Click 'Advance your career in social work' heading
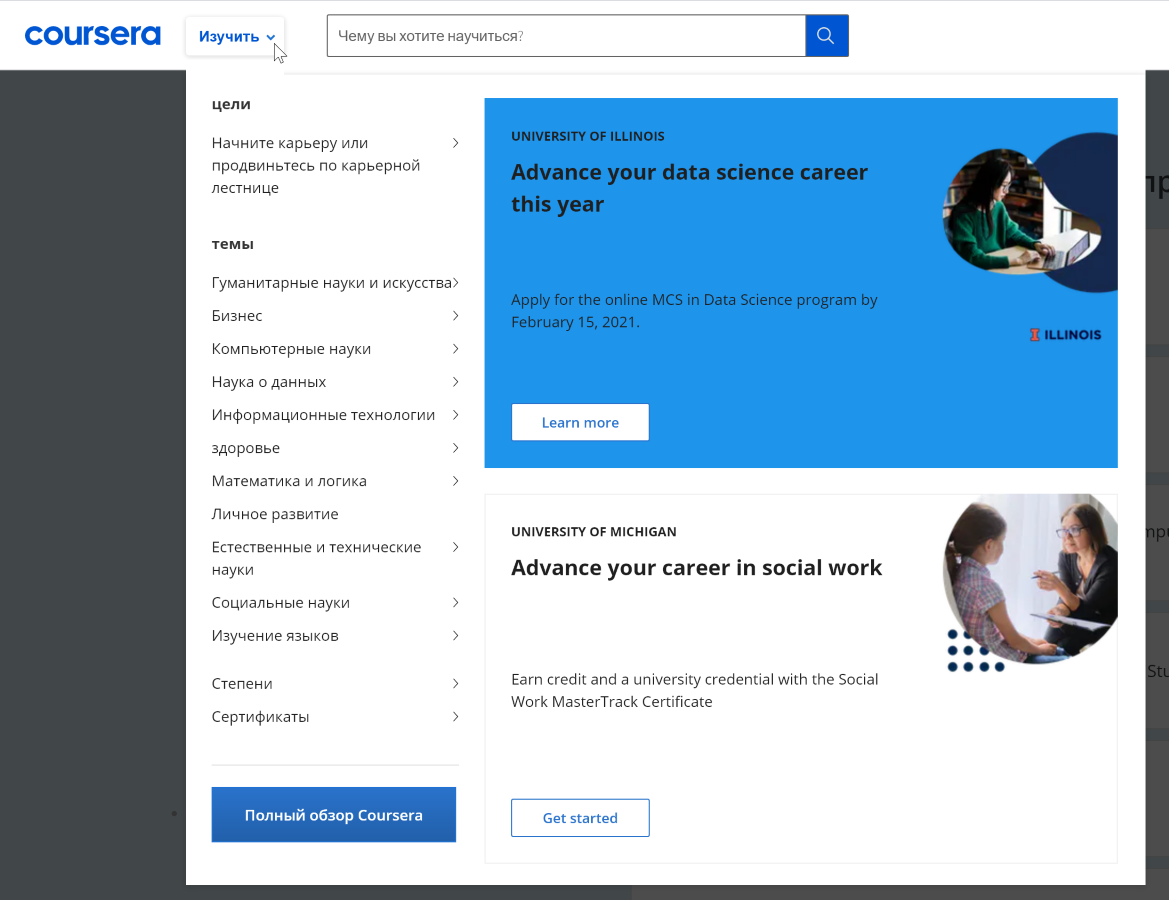 click(x=696, y=567)
